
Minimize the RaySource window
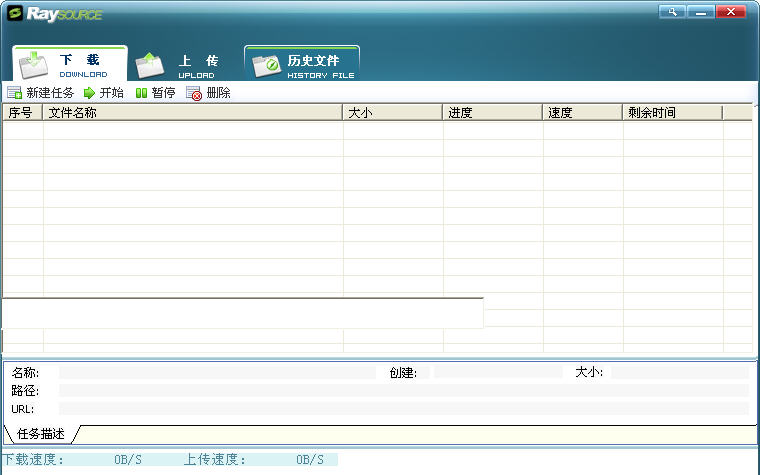pos(702,12)
